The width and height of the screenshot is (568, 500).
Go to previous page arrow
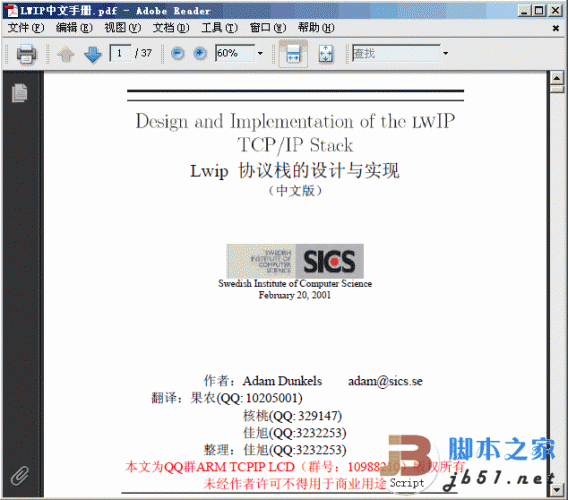click(x=66, y=54)
